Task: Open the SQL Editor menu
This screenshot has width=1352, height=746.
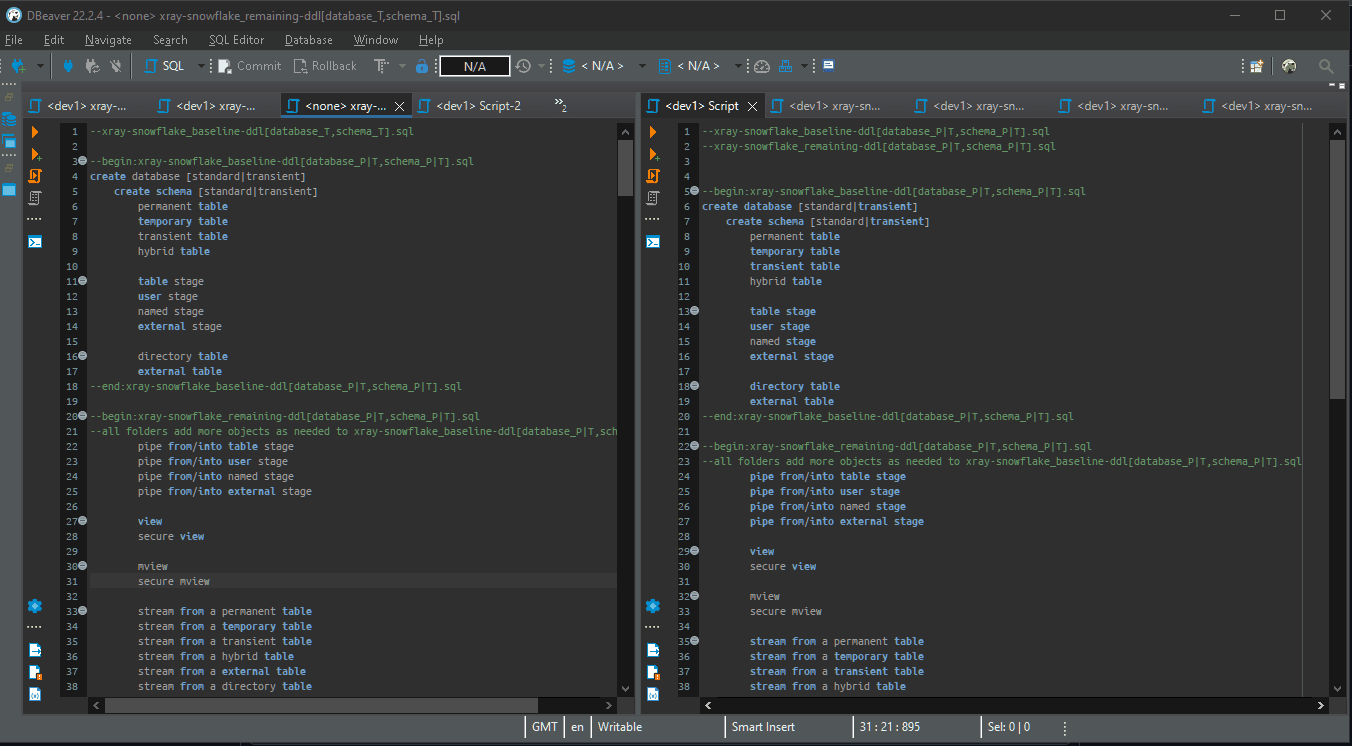Action: click(x=236, y=40)
